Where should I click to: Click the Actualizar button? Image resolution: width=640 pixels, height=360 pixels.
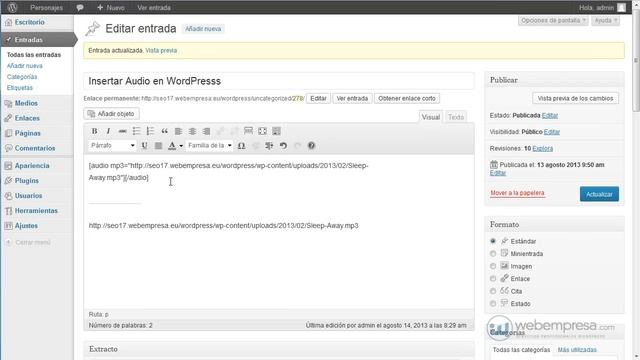point(599,194)
